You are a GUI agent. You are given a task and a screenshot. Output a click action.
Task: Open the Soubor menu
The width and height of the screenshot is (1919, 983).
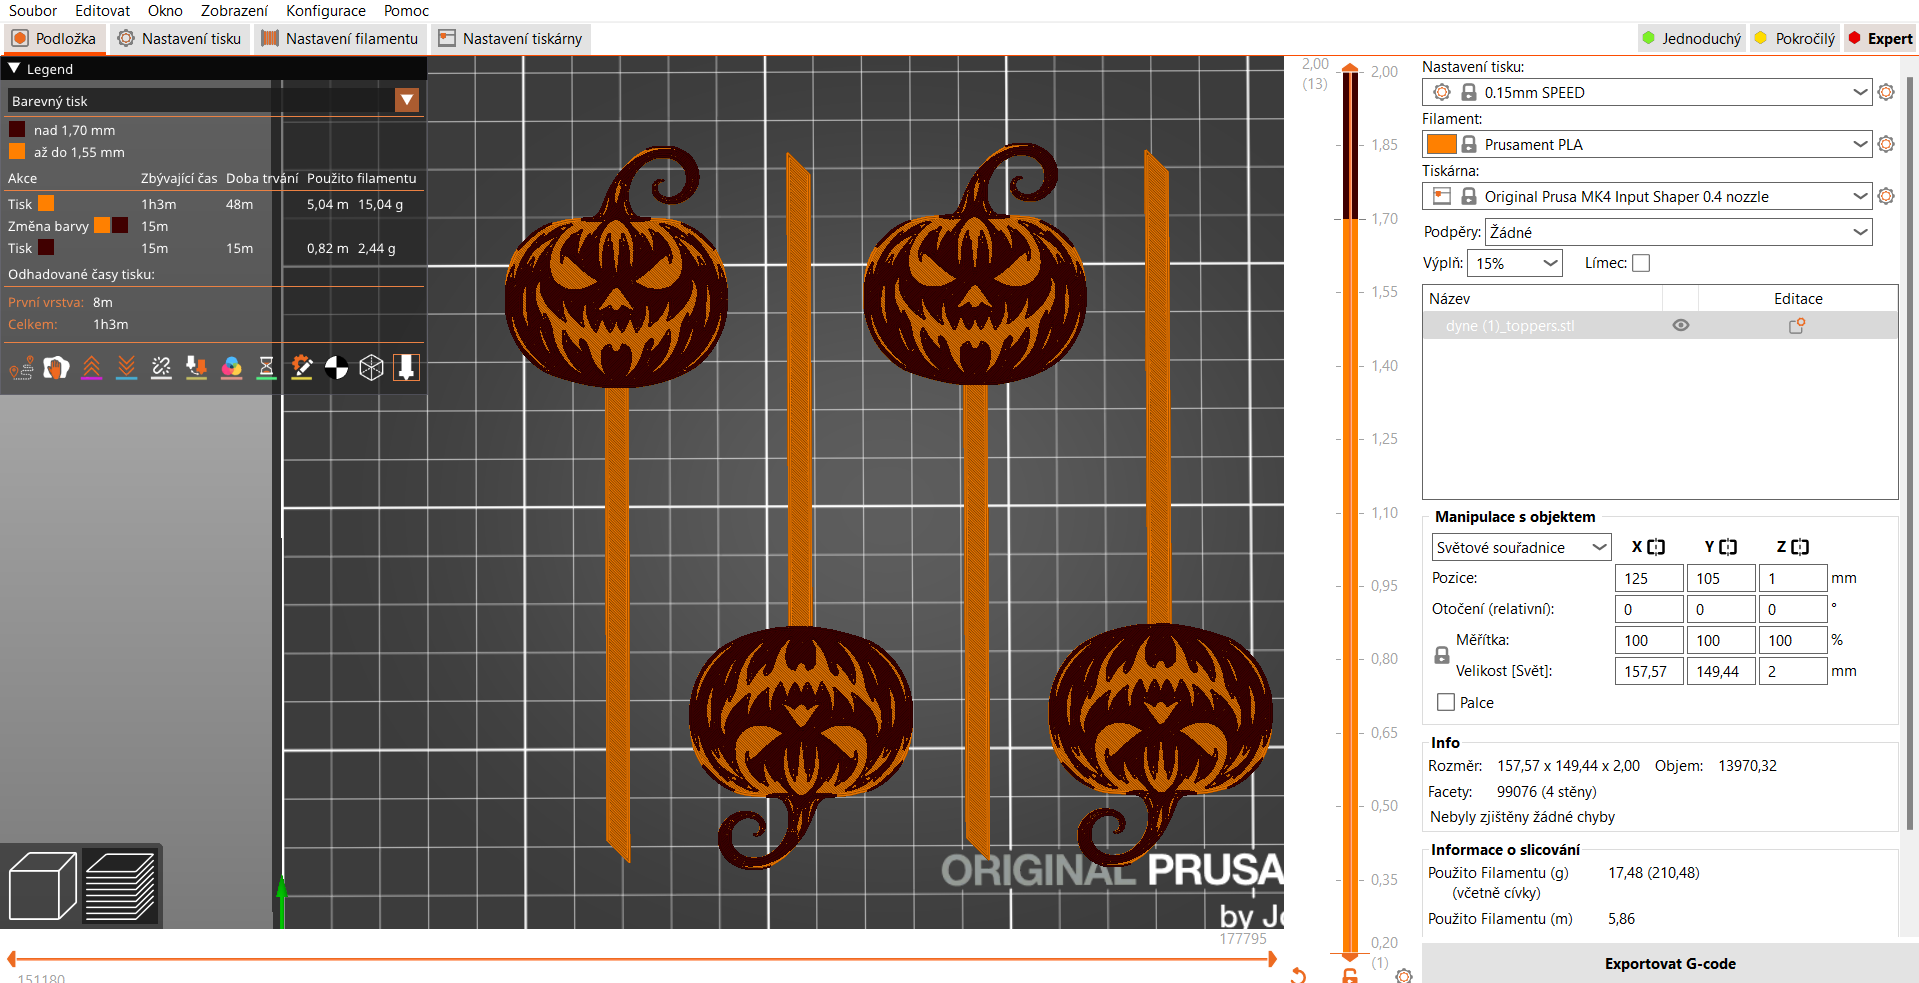click(33, 11)
